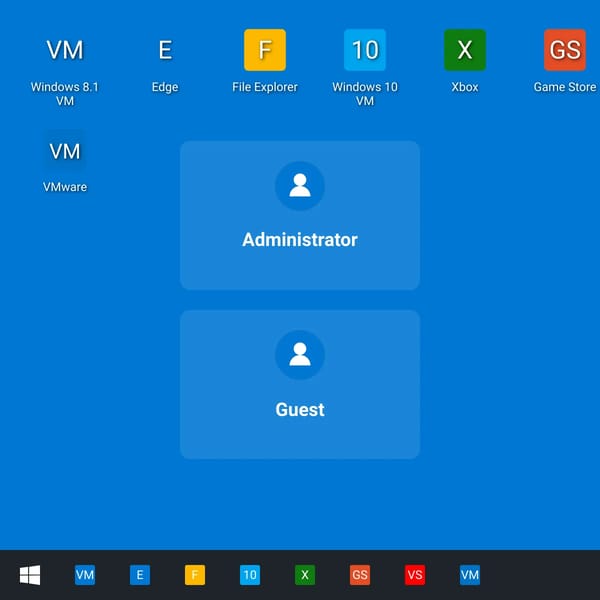Click the red VS taskbar icon
The height and width of the screenshot is (600, 600).
[x=415, y=575]
